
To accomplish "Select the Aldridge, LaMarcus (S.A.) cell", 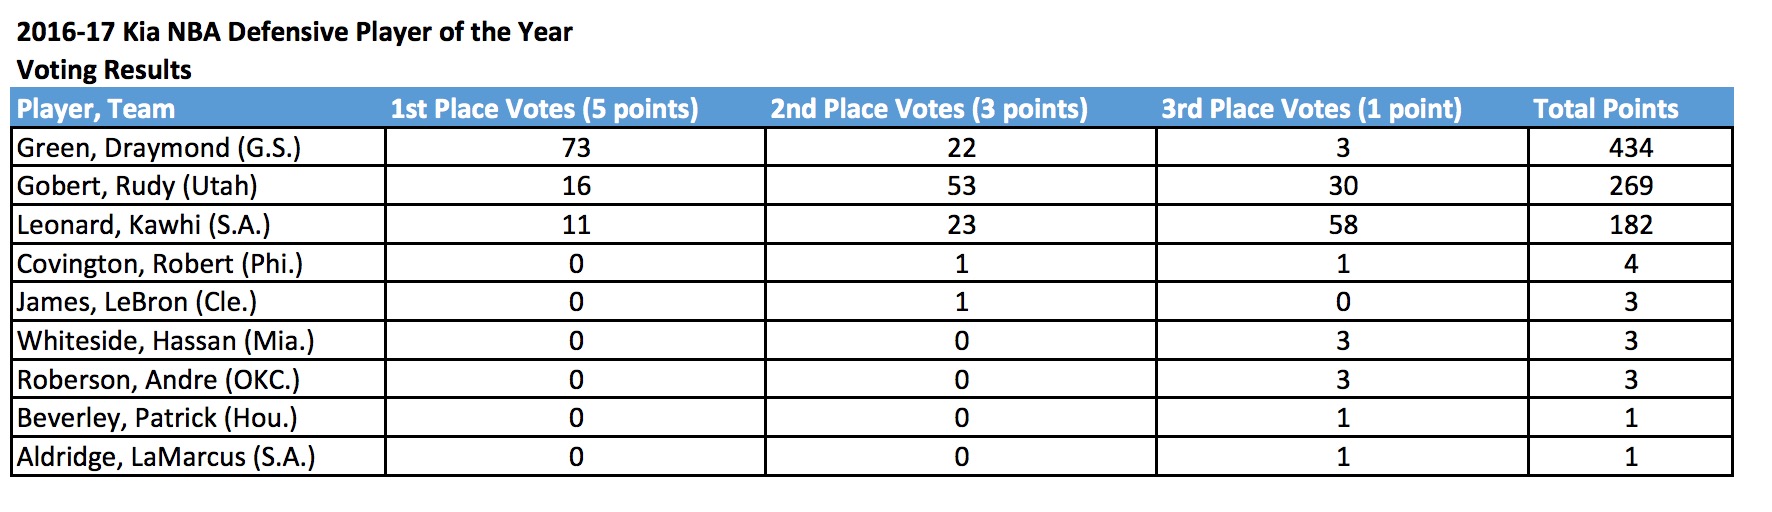I will click(166, 457).
